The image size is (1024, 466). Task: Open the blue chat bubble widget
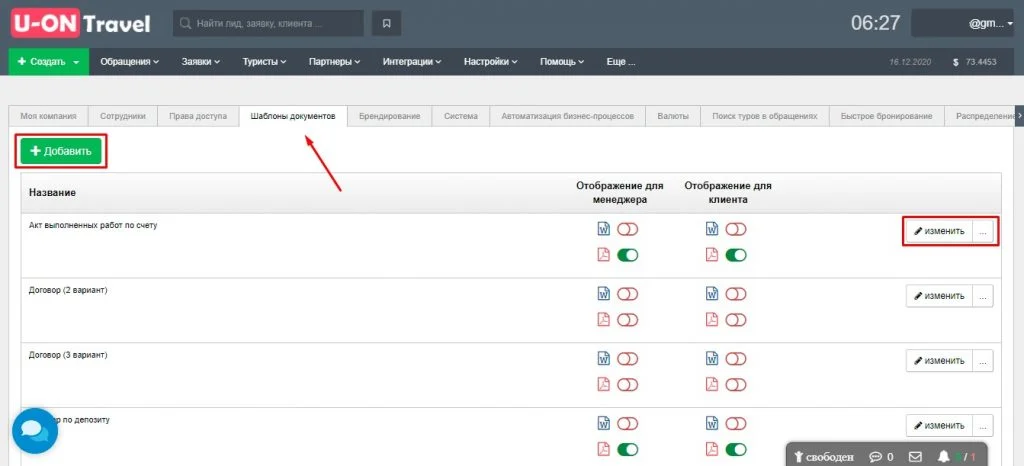click(35, 431)
